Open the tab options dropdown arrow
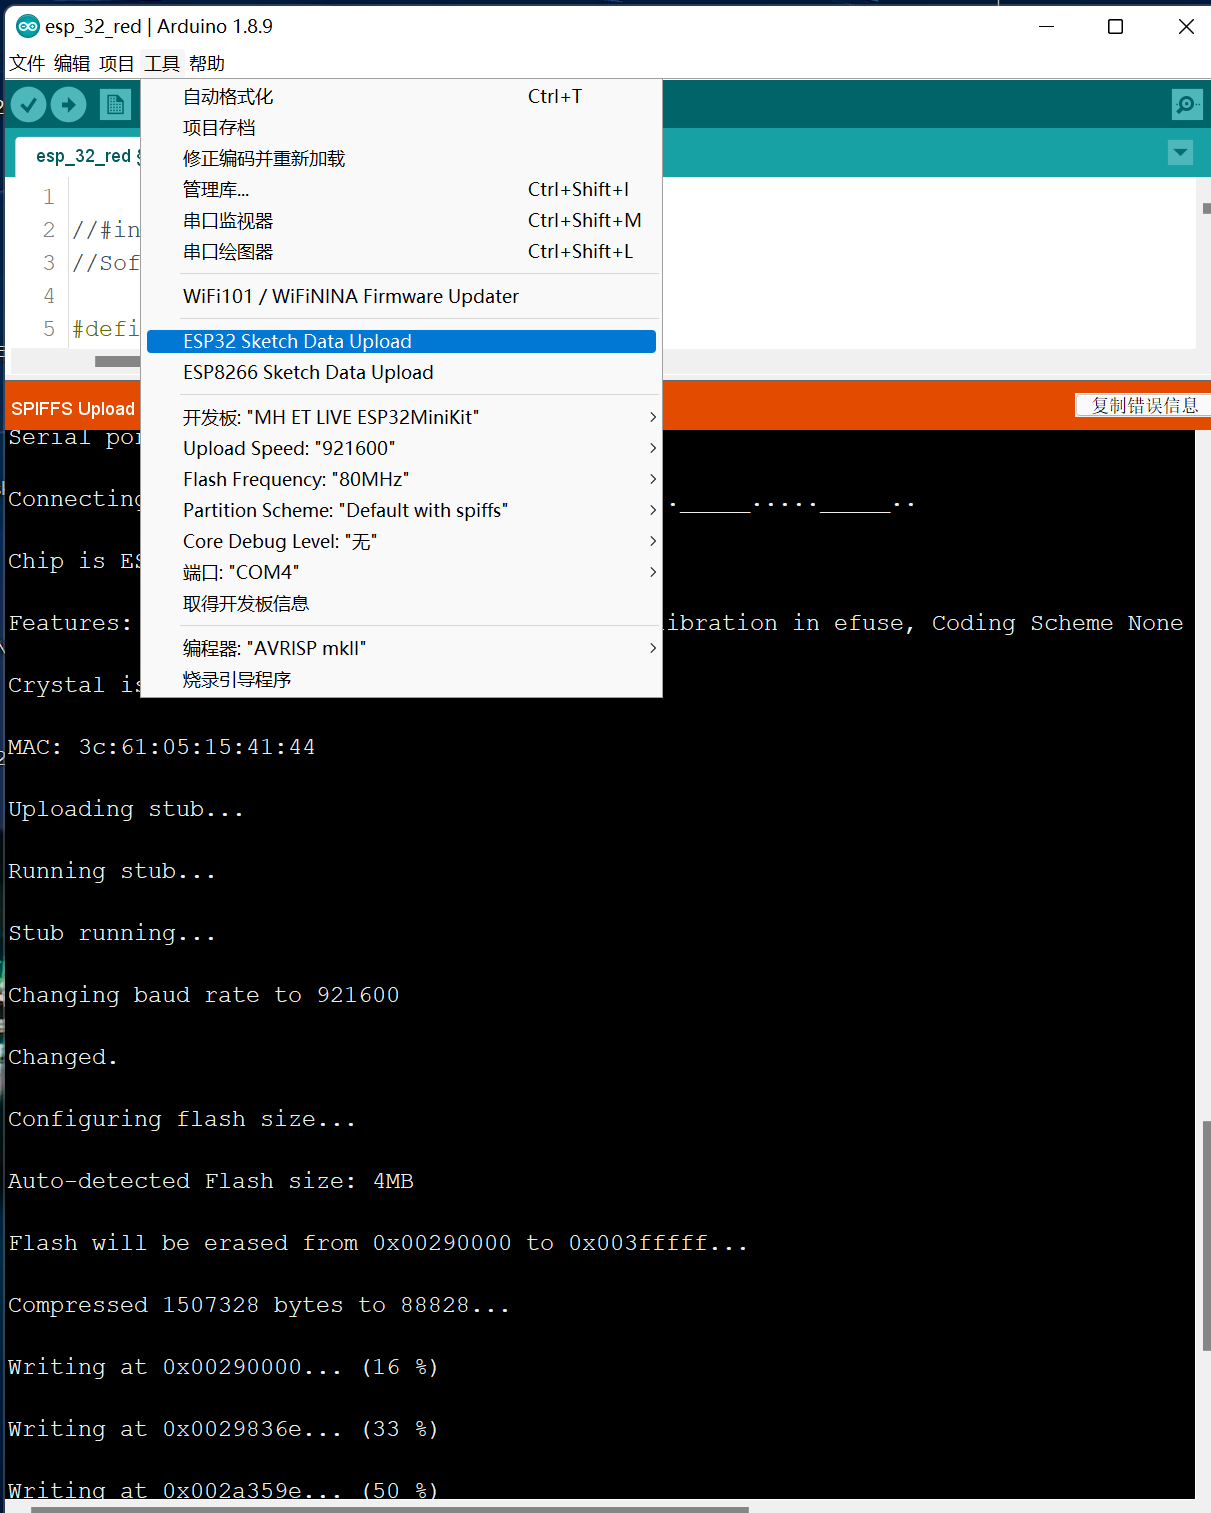Viewport: 1211px width, 1513px height. pyautogui.click(x=1180, y=153)
